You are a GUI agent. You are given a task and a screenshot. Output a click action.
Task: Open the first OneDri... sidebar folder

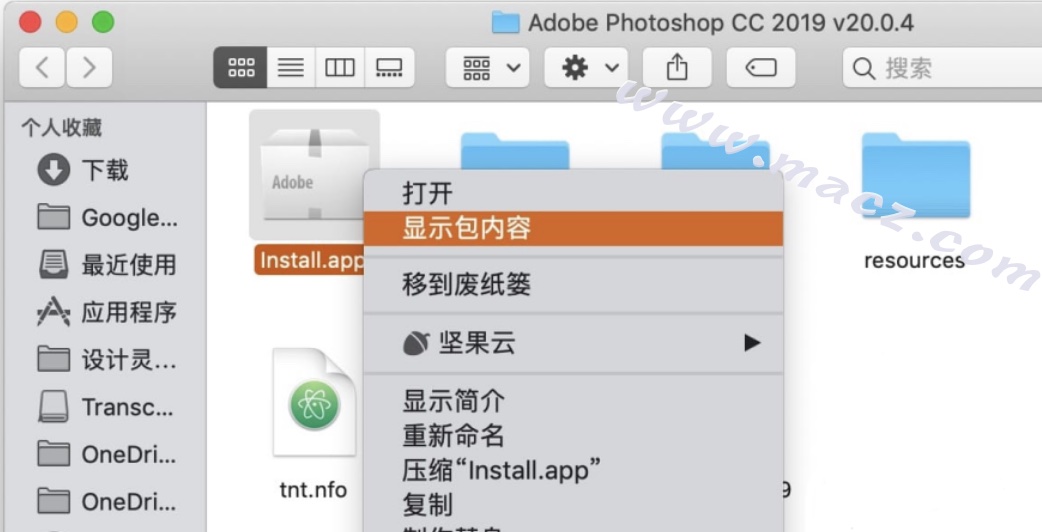coord(106,454)
